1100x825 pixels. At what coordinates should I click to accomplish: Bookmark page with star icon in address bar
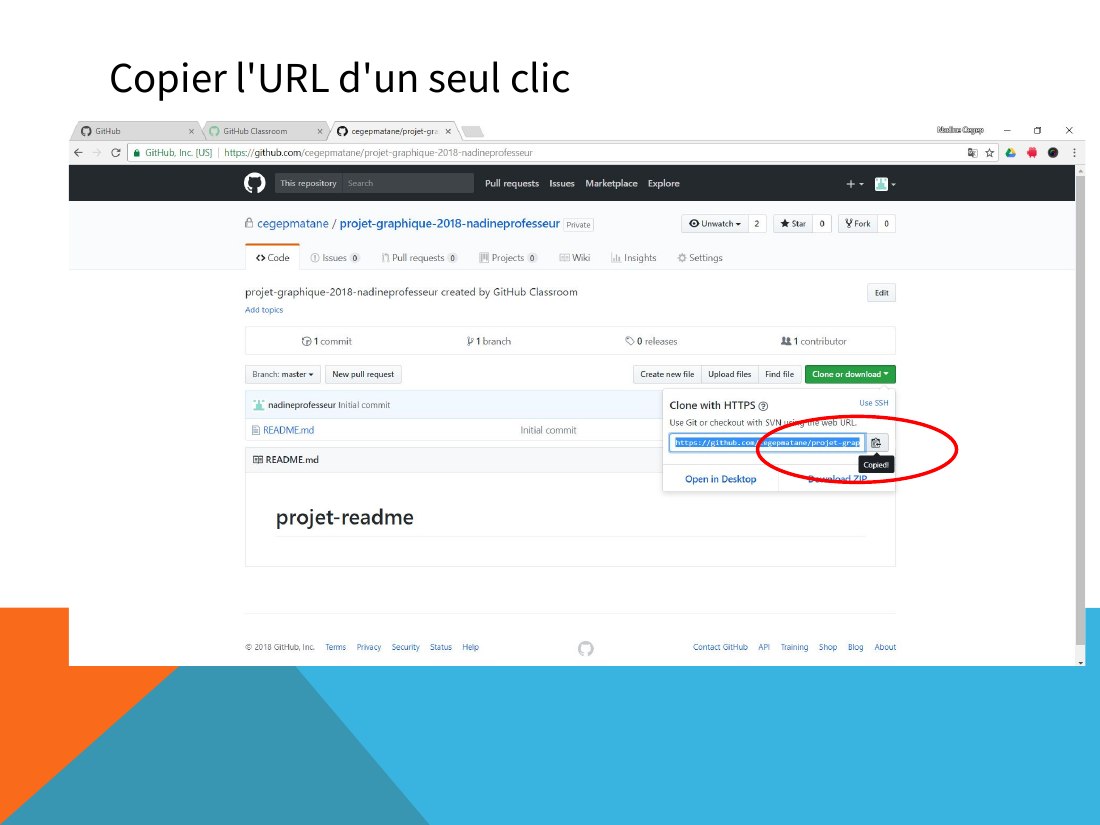tap(990, 152)
